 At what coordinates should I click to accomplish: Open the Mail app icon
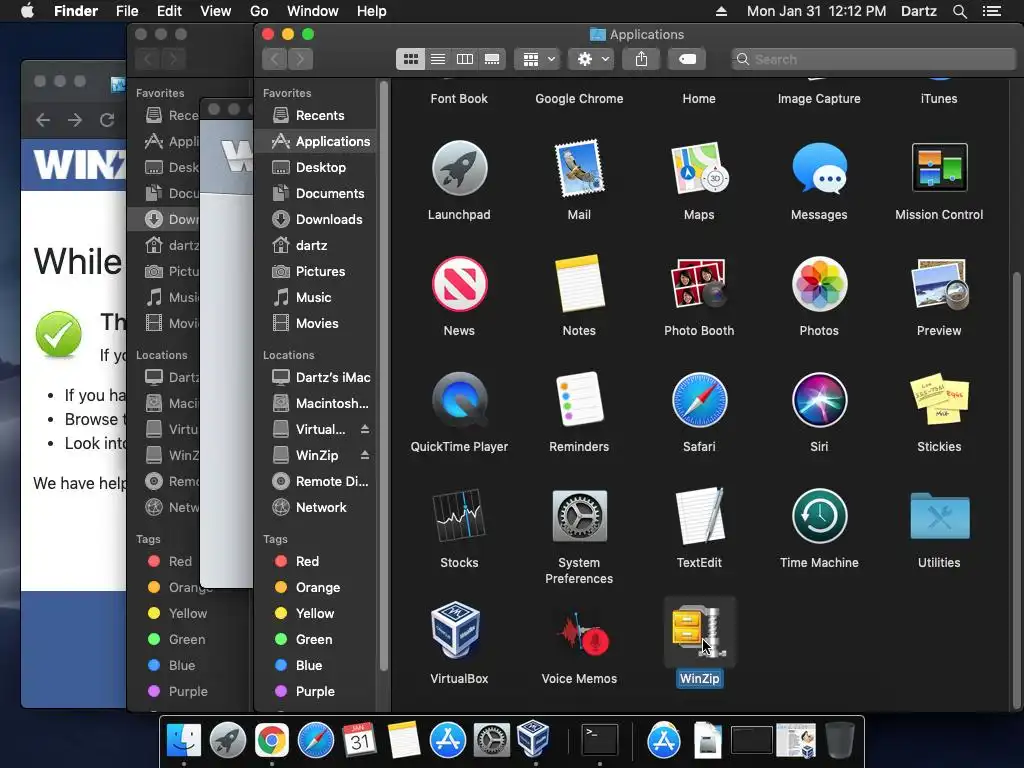579,168
